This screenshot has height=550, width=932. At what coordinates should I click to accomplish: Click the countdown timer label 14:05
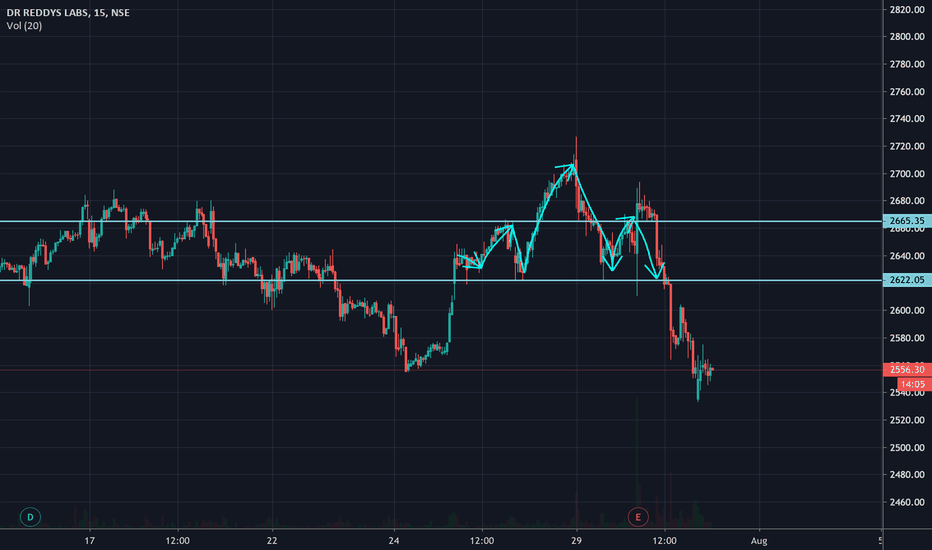[x=914, y=384]
